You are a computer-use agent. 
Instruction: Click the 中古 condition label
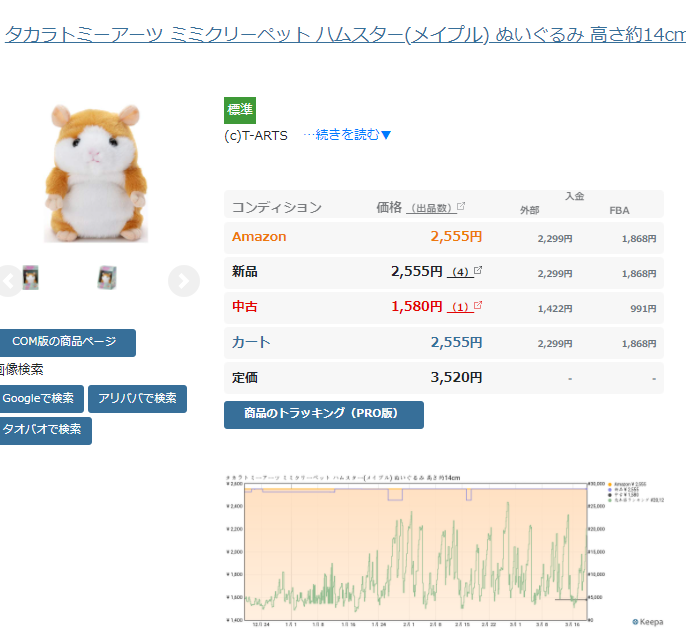point(245,307)
